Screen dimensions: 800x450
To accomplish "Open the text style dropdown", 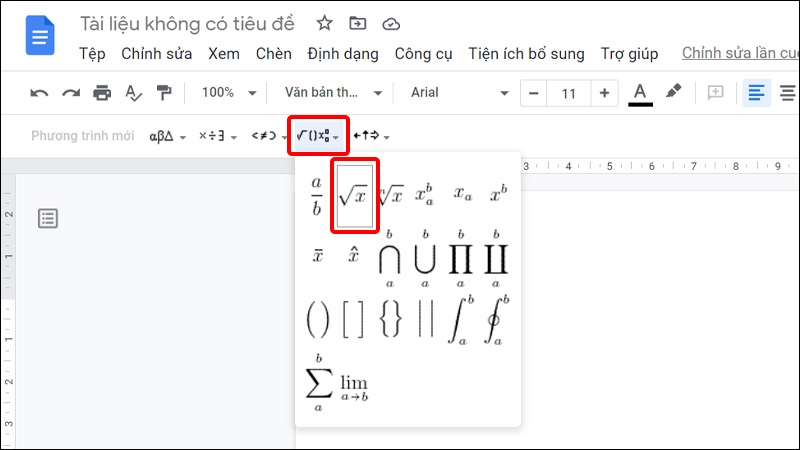I will point(333,93).
